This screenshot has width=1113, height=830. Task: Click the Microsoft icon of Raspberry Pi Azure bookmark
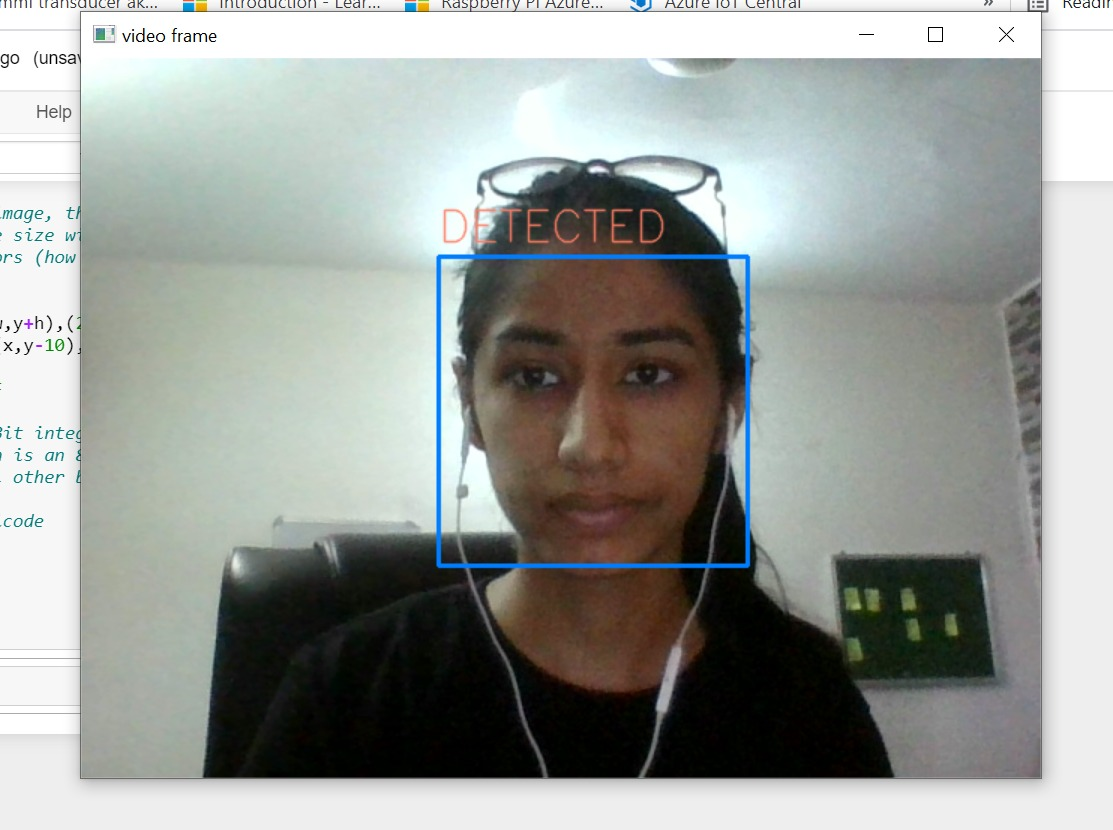click(x=417, y=5)
